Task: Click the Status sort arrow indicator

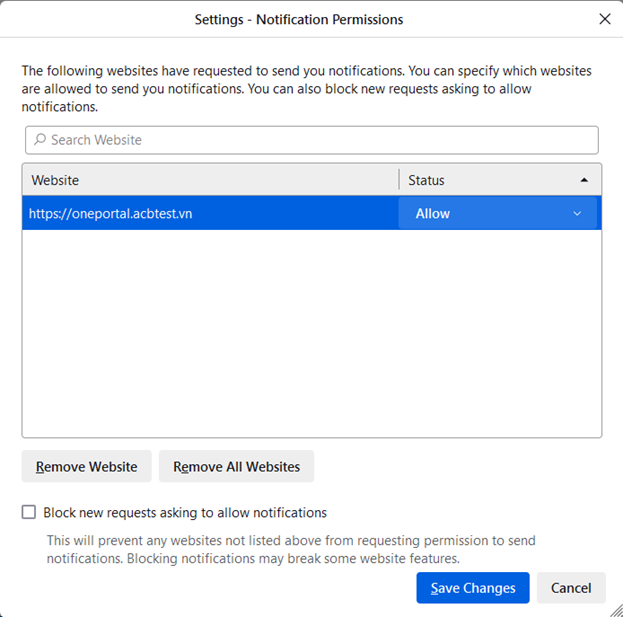Action: point(584,180)
